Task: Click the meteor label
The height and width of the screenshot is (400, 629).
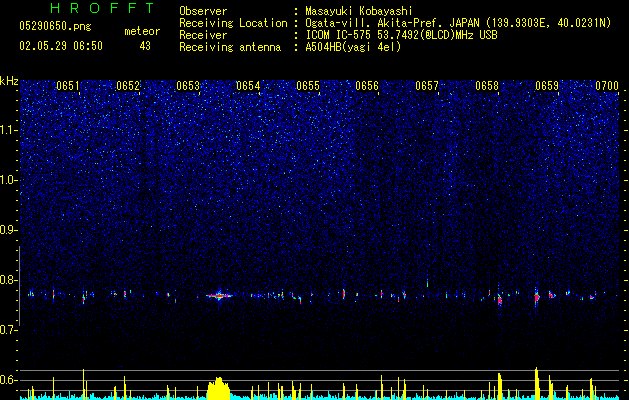Action: pos(142,31)
